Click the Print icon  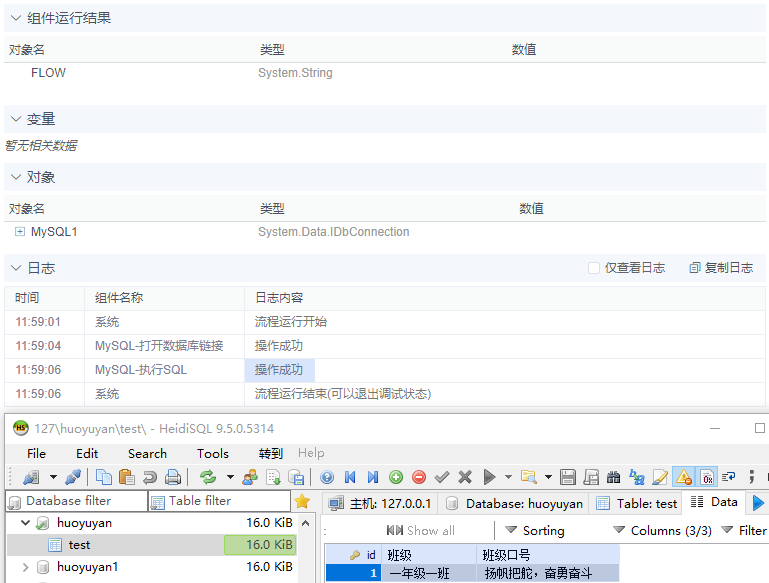(173, 477)
